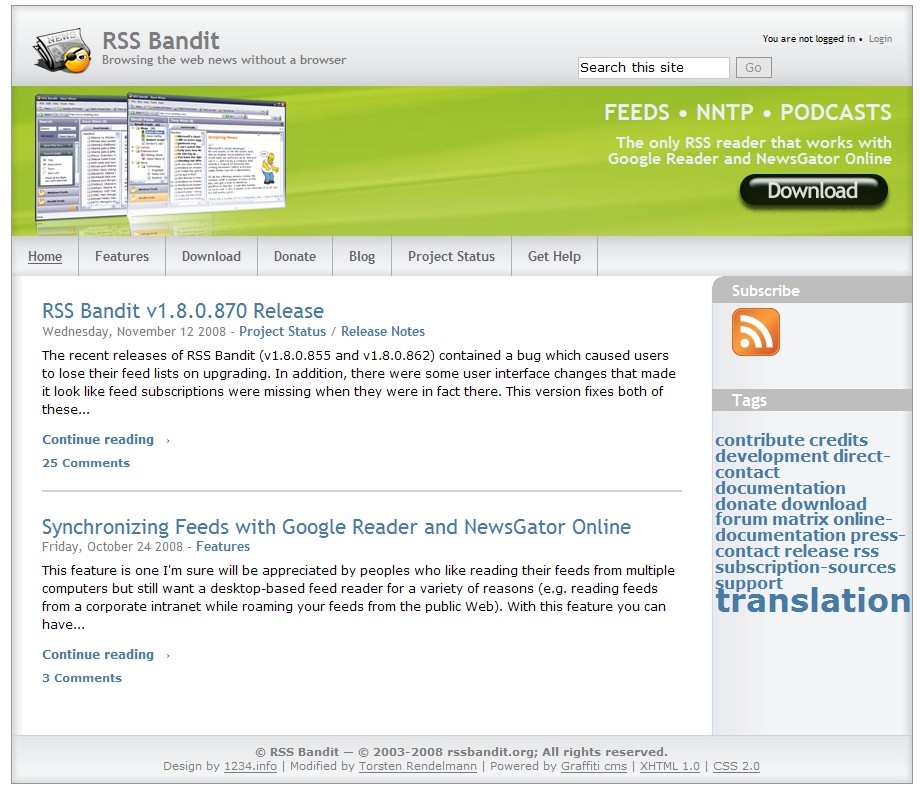Click the Features category link under Synchronizing Feeds
This screenshot has height=789, width=920.
pos(223,547)
